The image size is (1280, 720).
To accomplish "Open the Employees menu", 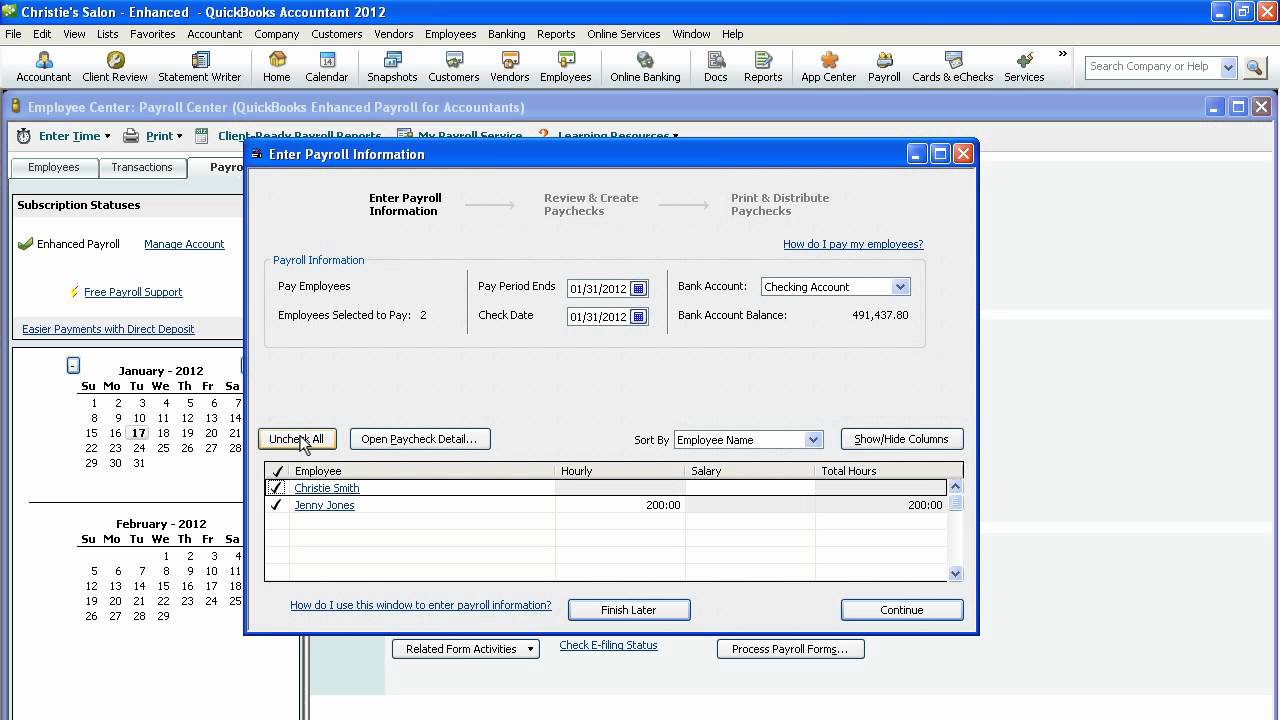I will [450, 34].
